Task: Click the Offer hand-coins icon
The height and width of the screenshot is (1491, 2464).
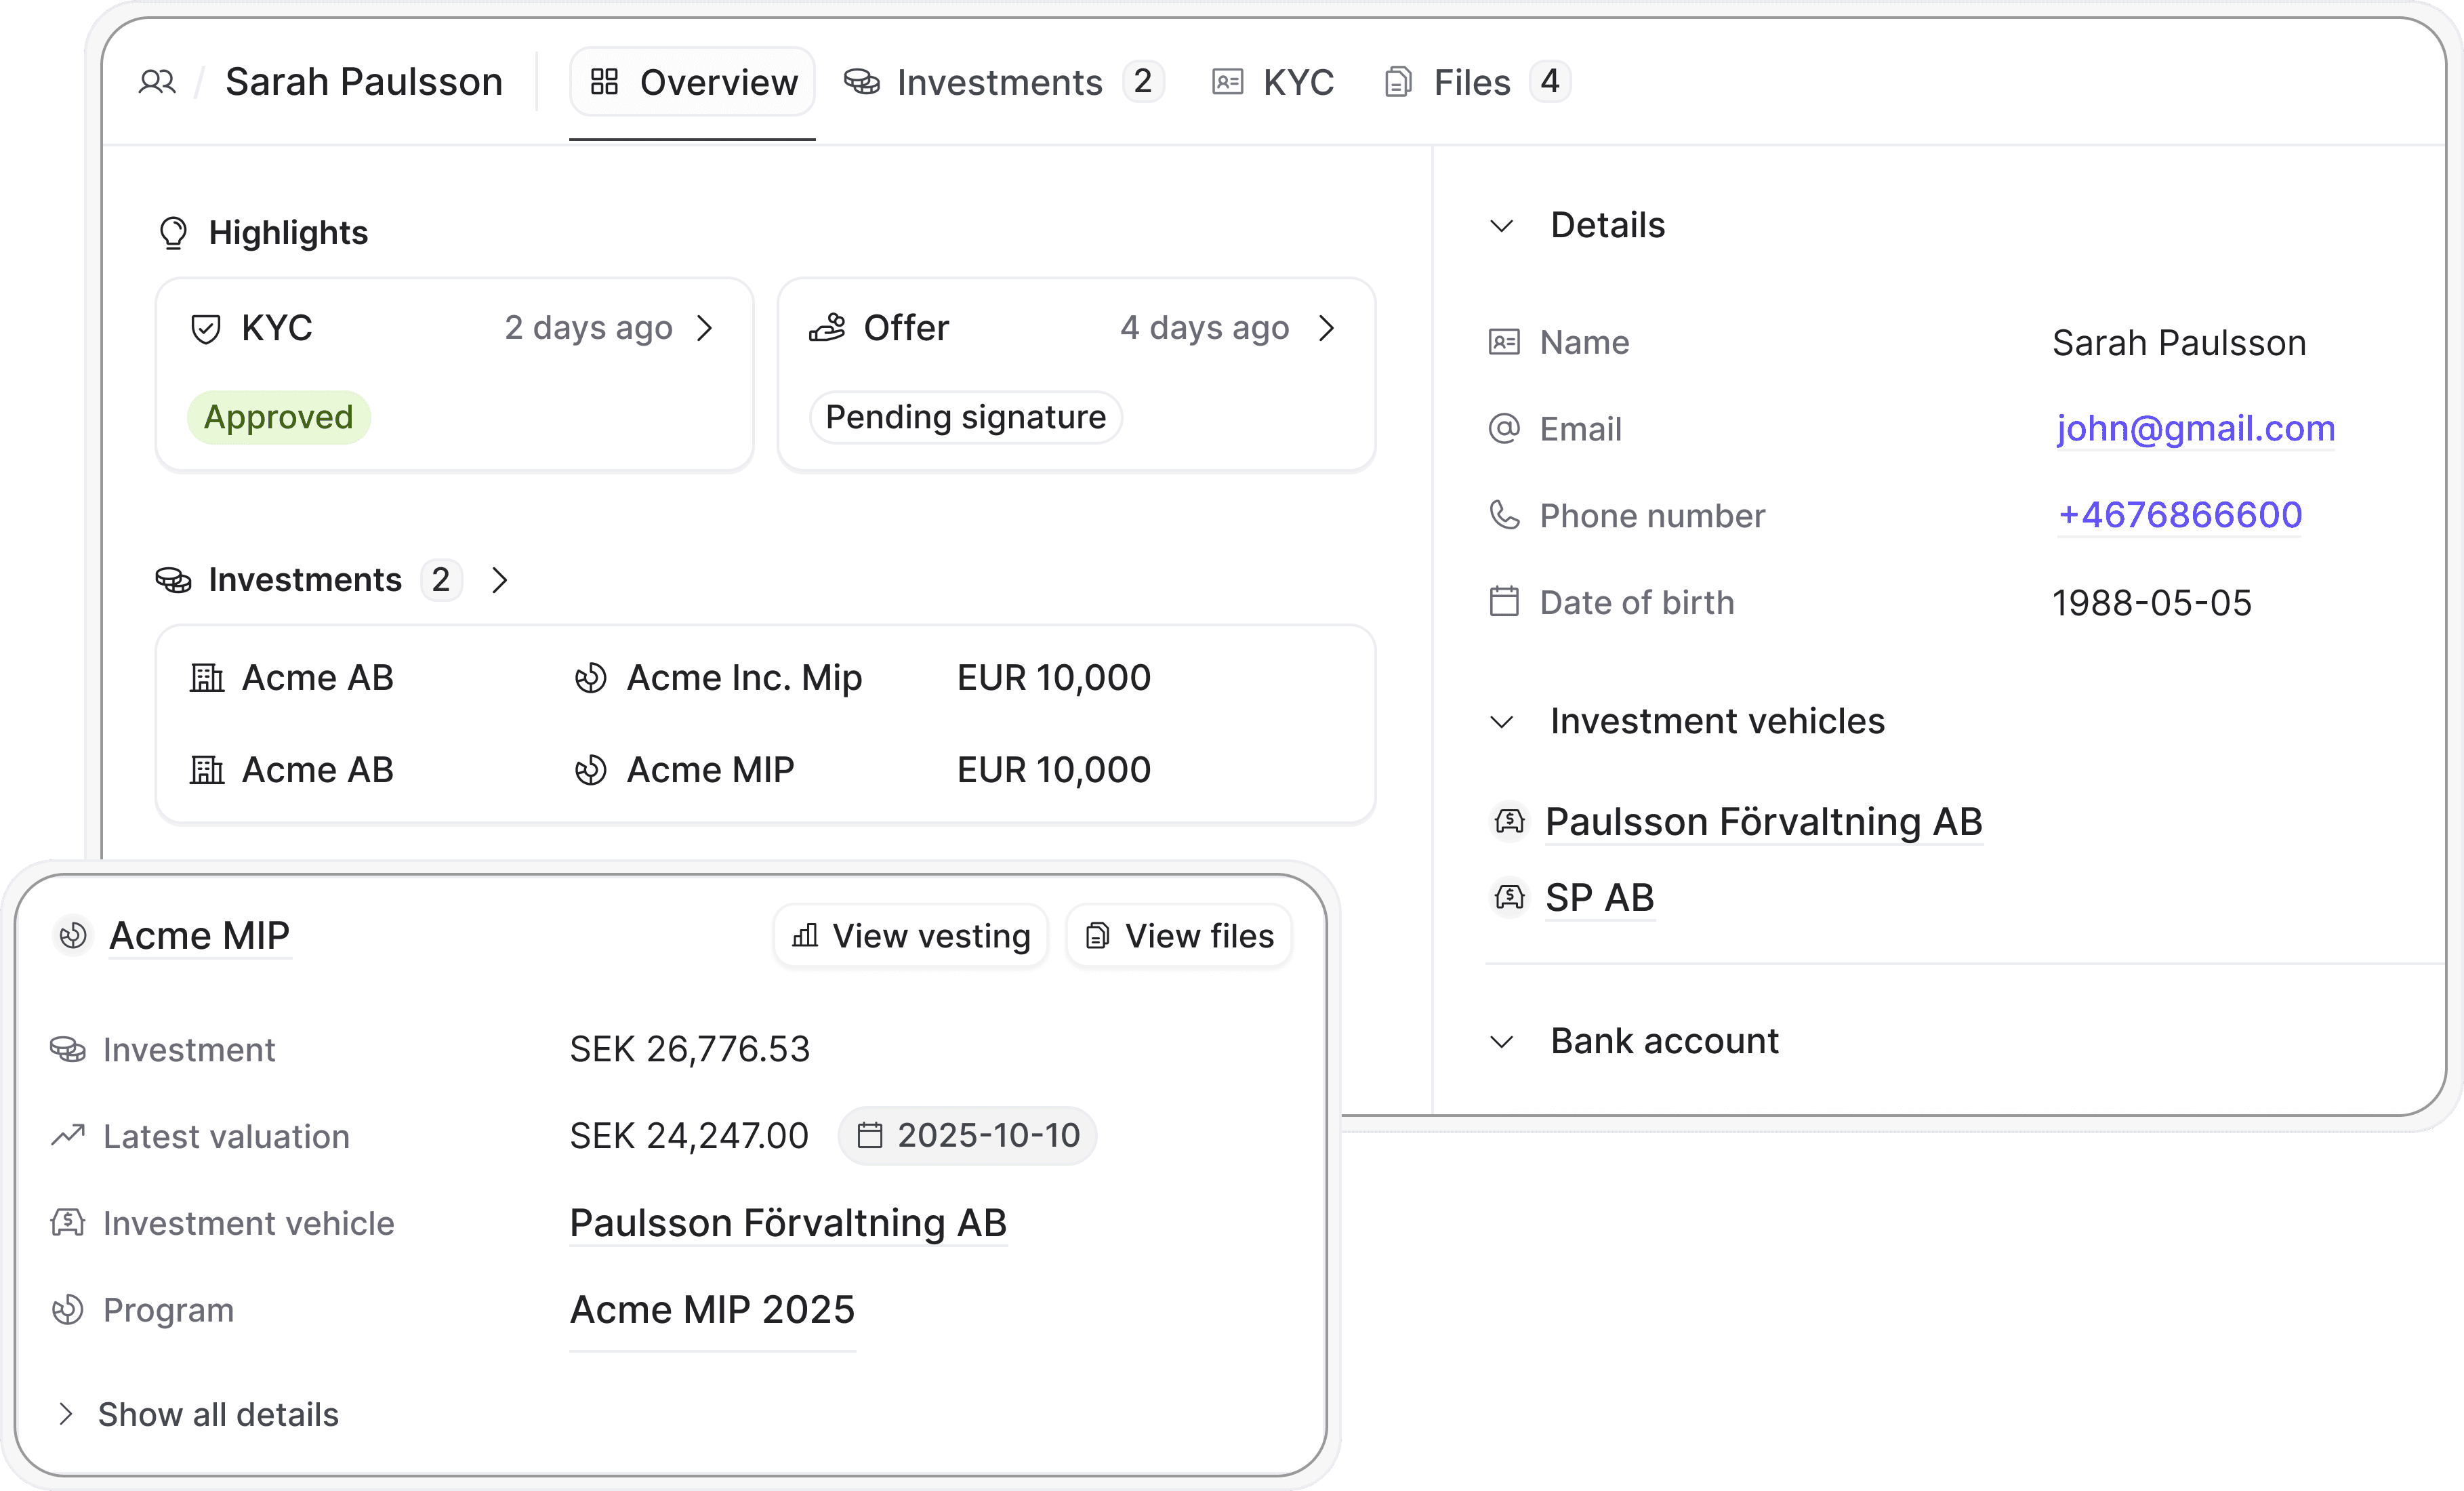Action: click(827, 328)
